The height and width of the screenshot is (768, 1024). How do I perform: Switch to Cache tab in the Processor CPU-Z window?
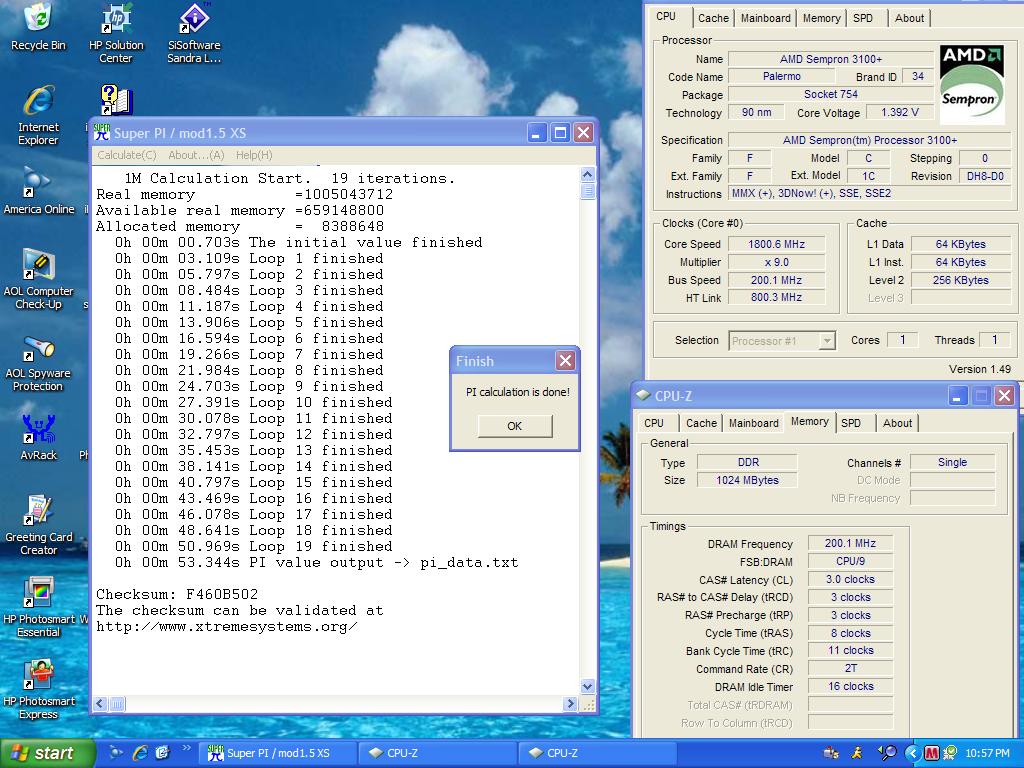[x=713, y=18]
